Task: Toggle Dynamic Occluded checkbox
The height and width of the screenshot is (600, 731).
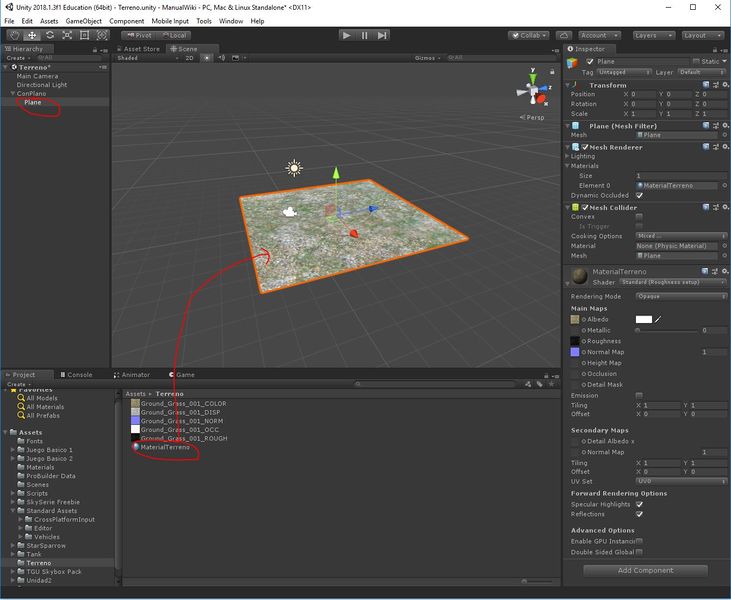Action: coord(640,195)
